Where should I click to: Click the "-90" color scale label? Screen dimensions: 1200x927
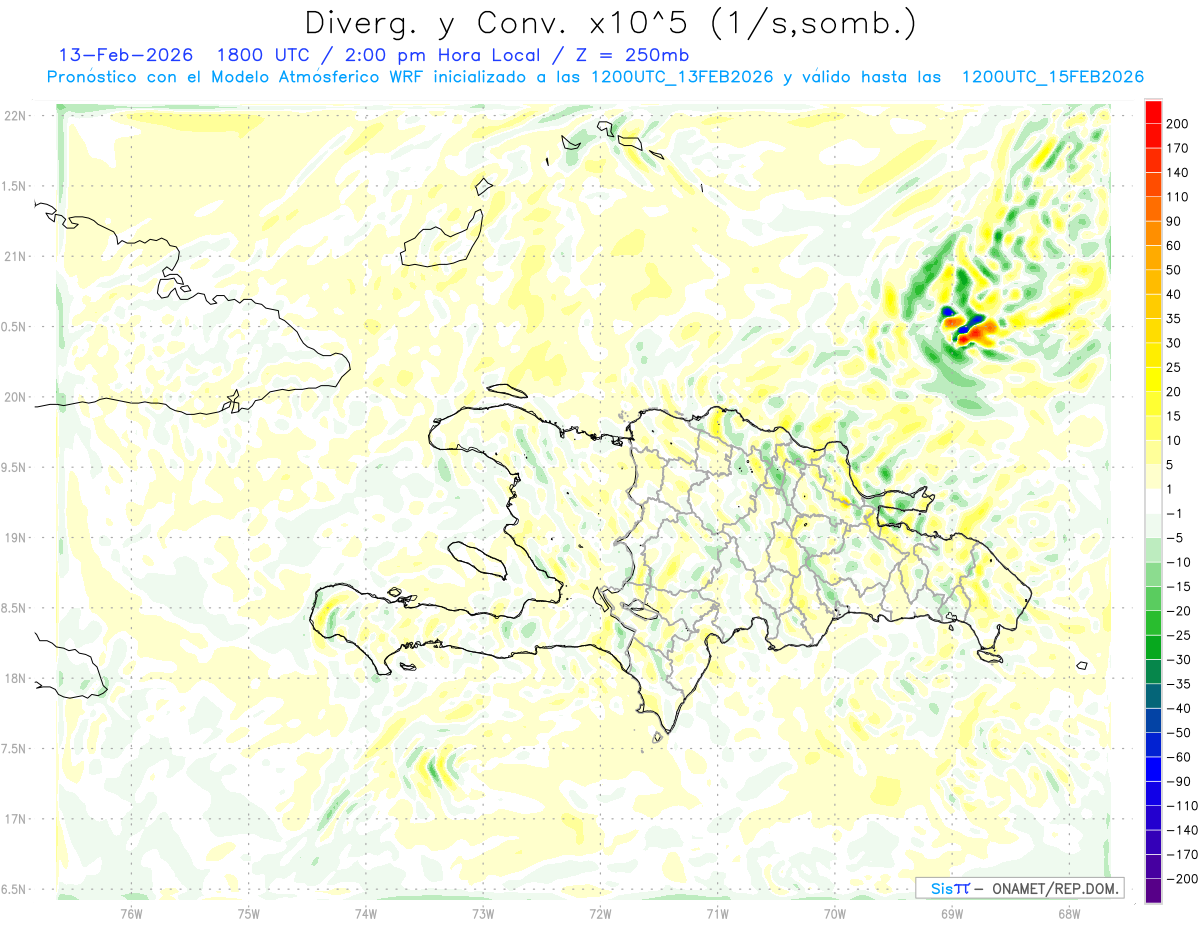tap(1178, 782)
